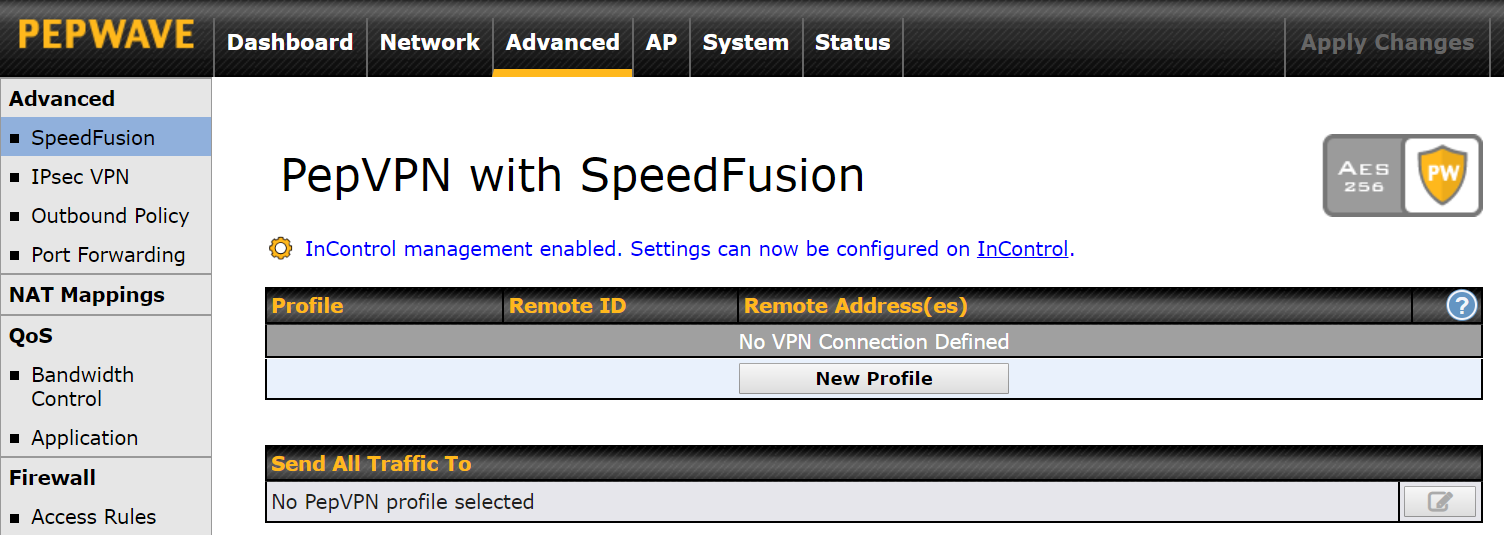Click the AES 256 PW shield badge
This screenshot has height=535, width=1504.
pos(1402,176)
